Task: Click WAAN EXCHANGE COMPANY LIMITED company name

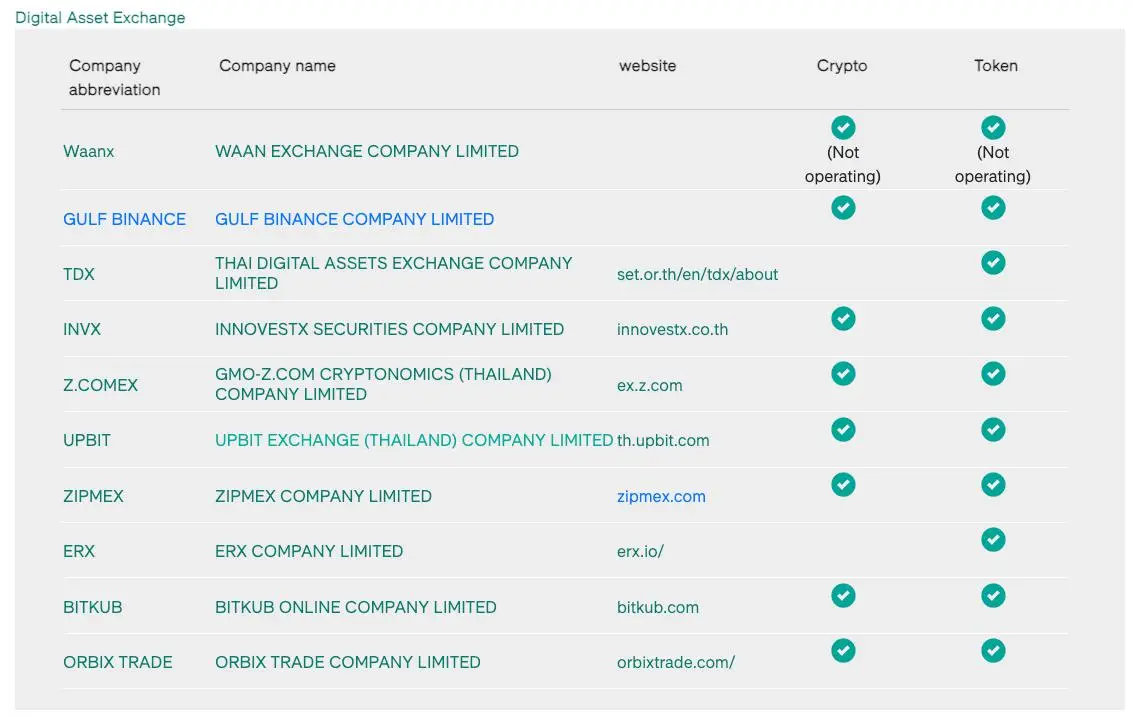Action: pyautogui.click(x=366, y=151)
